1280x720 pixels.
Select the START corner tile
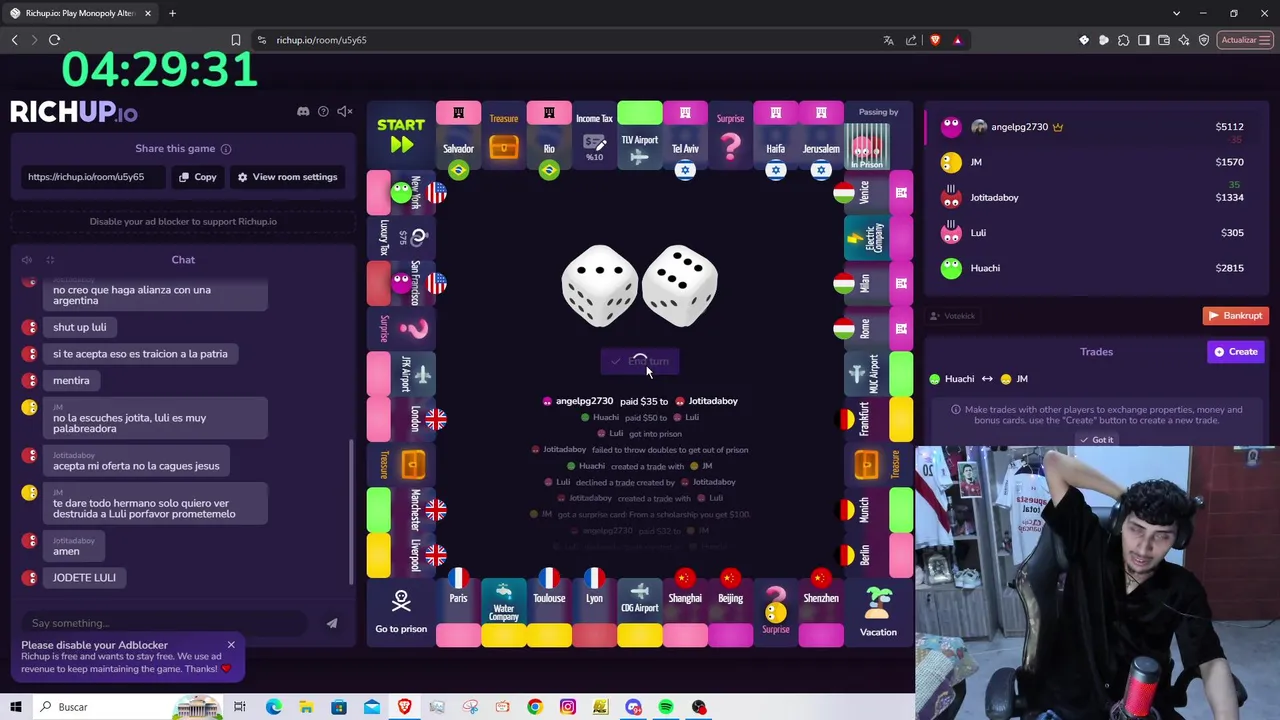tap(401, 137)
